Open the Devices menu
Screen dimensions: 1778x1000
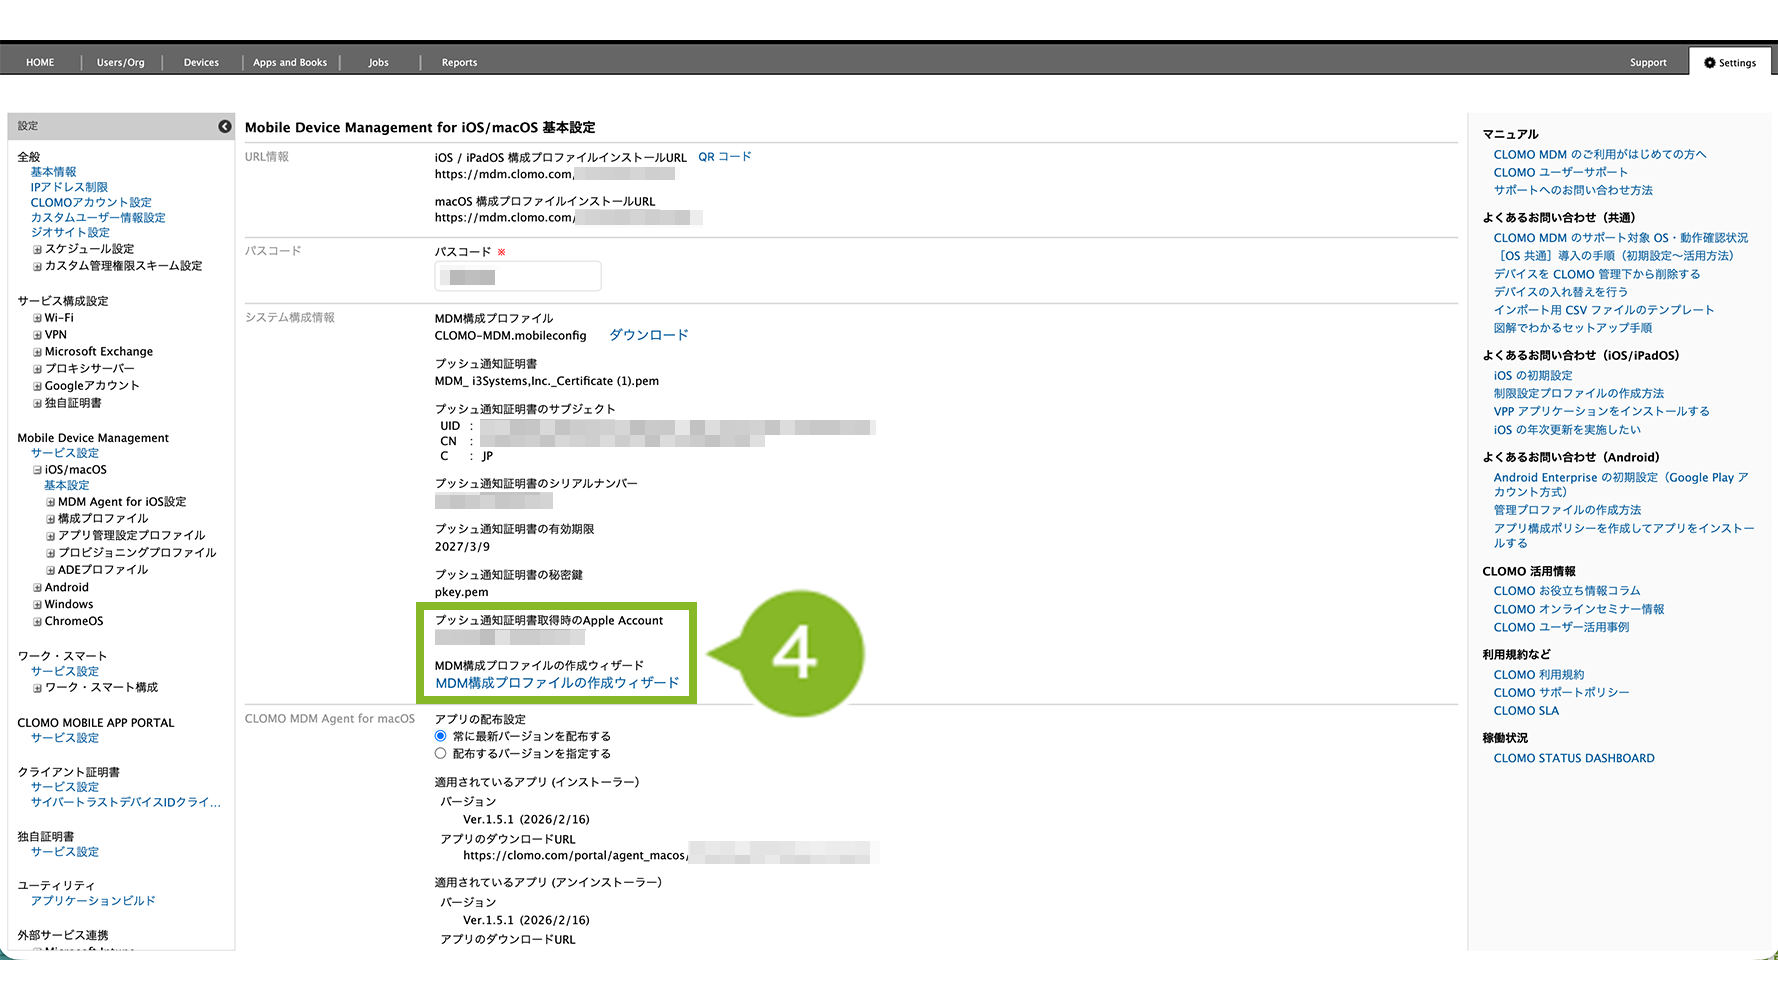pos(201,62)
